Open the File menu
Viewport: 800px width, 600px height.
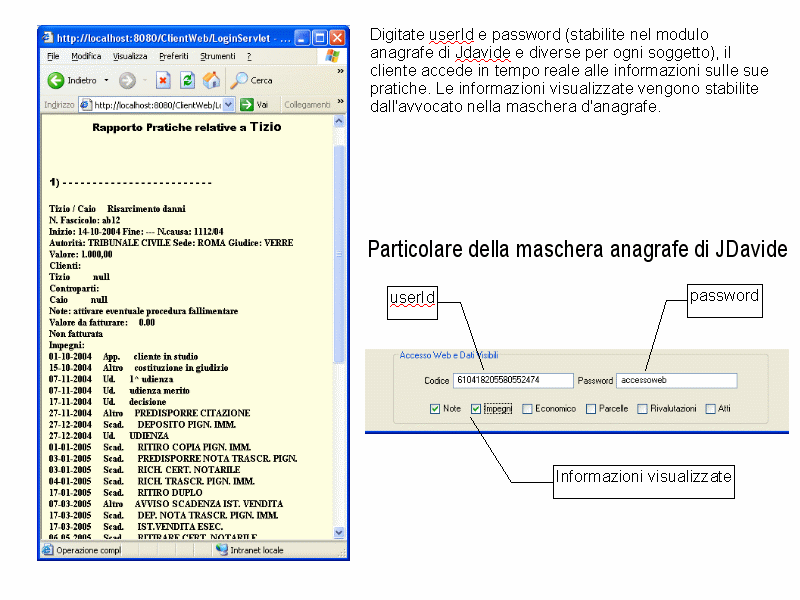click(53, 56)
